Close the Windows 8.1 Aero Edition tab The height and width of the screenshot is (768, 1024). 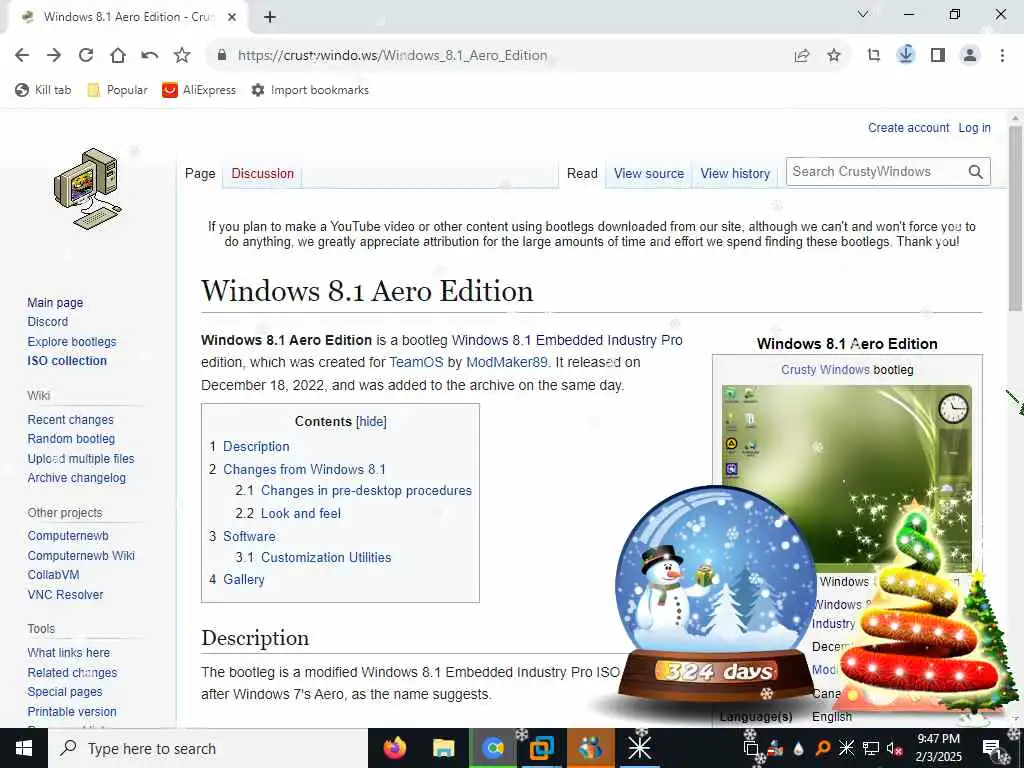[x=232, y=17]
